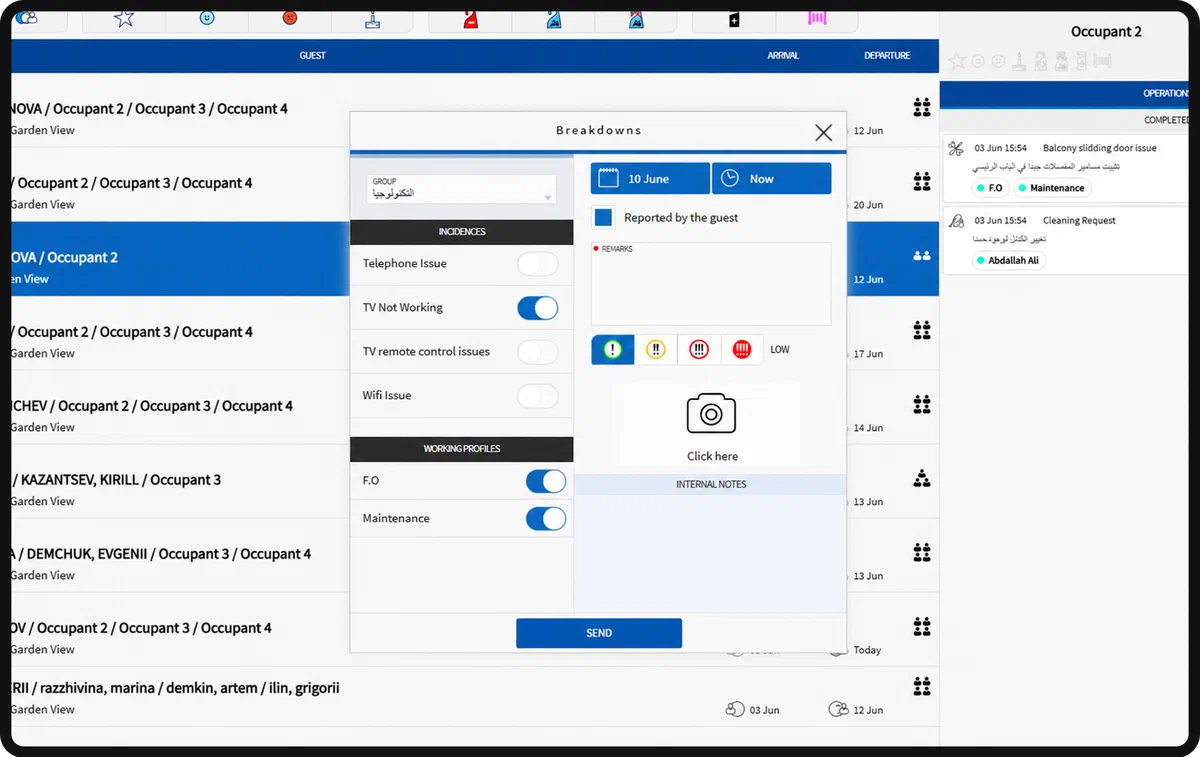Click the camera icon to add photo

pyautogui.click(x=711, y=413)
